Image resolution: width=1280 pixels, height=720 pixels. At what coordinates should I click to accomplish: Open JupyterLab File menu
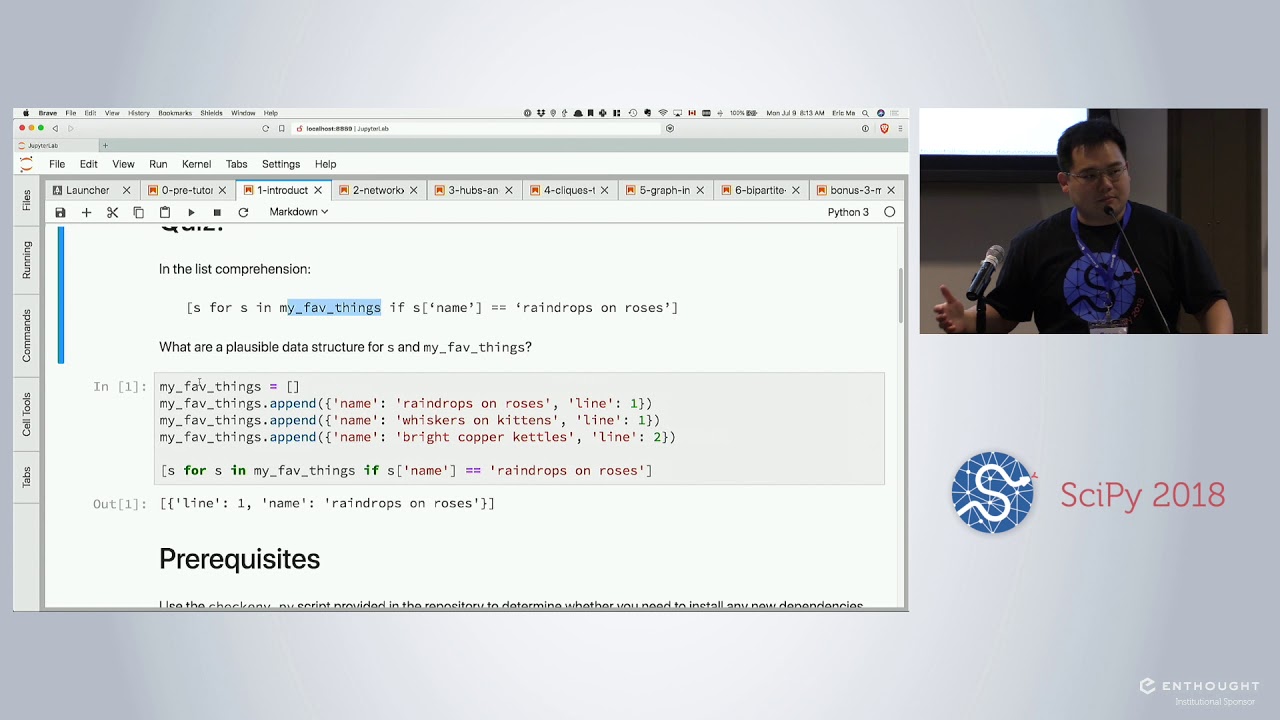57,164
